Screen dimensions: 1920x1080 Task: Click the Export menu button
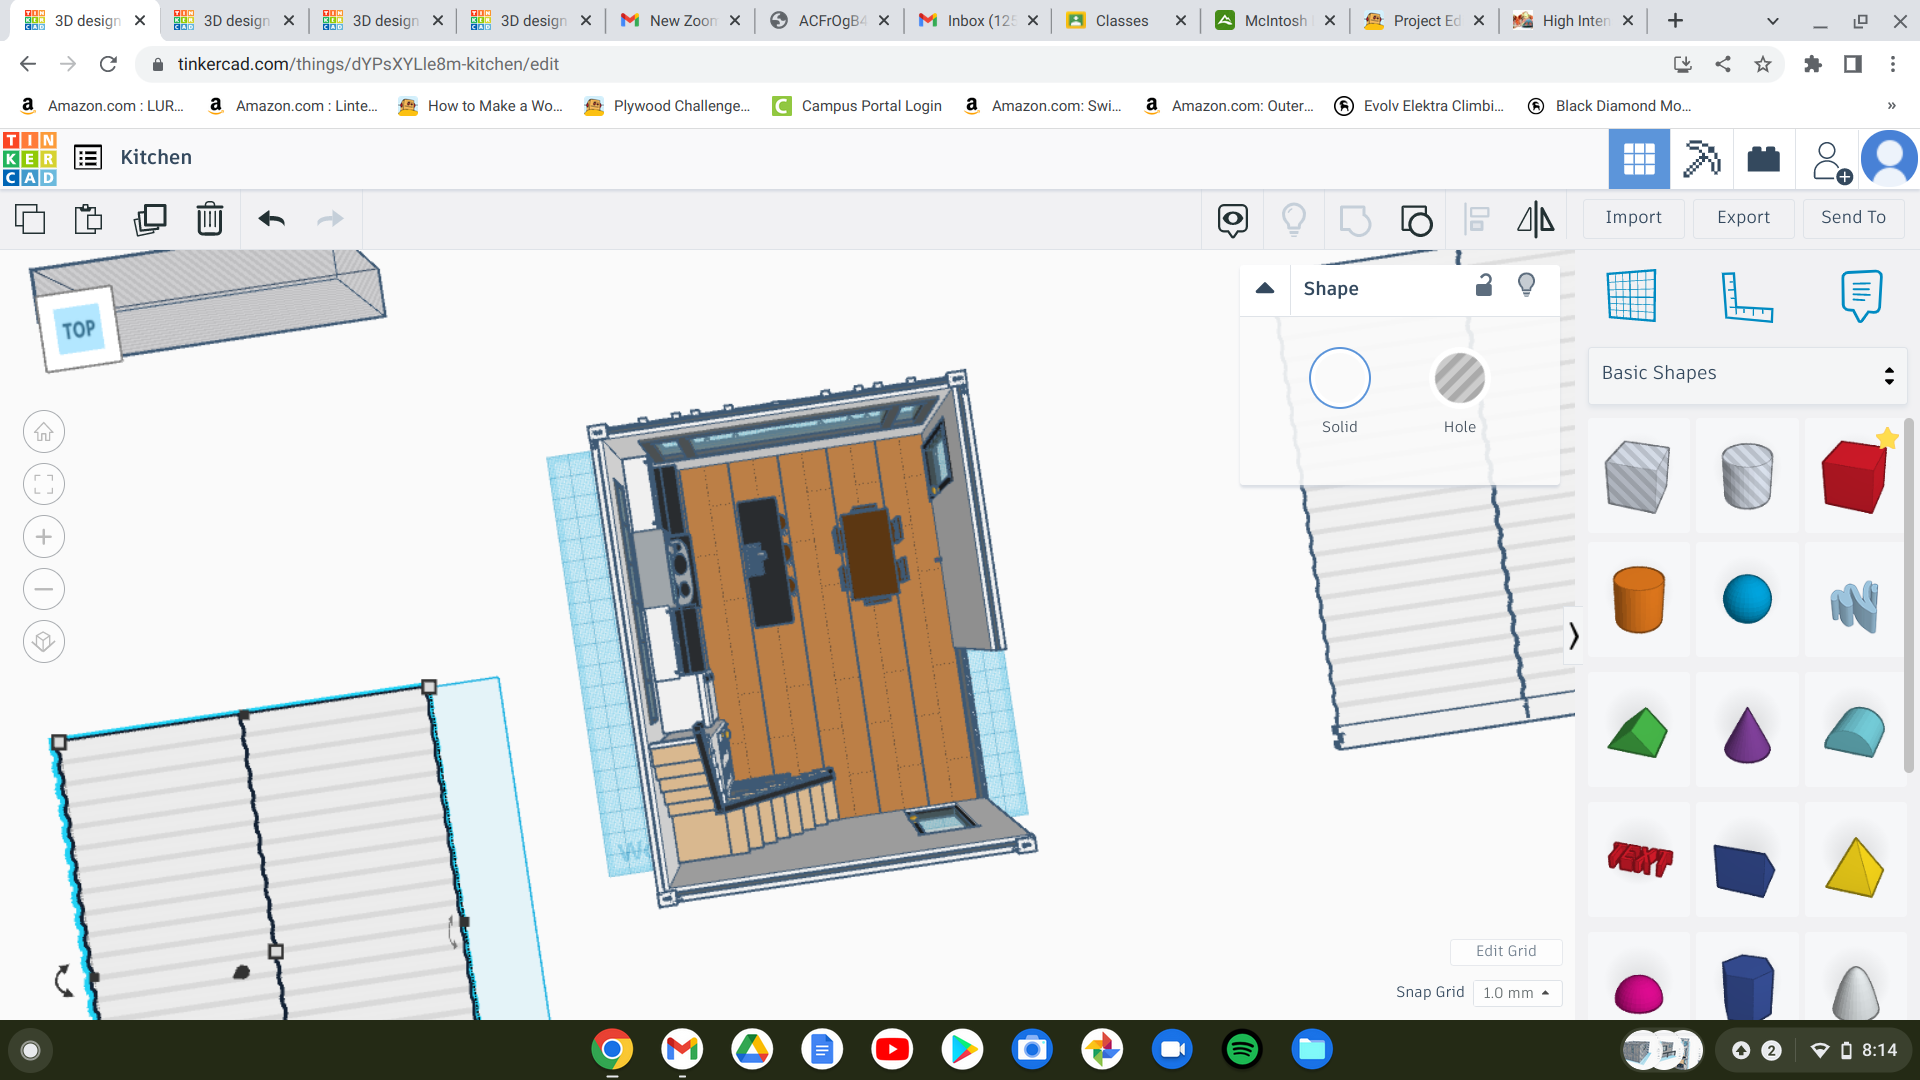[1742, 218]
